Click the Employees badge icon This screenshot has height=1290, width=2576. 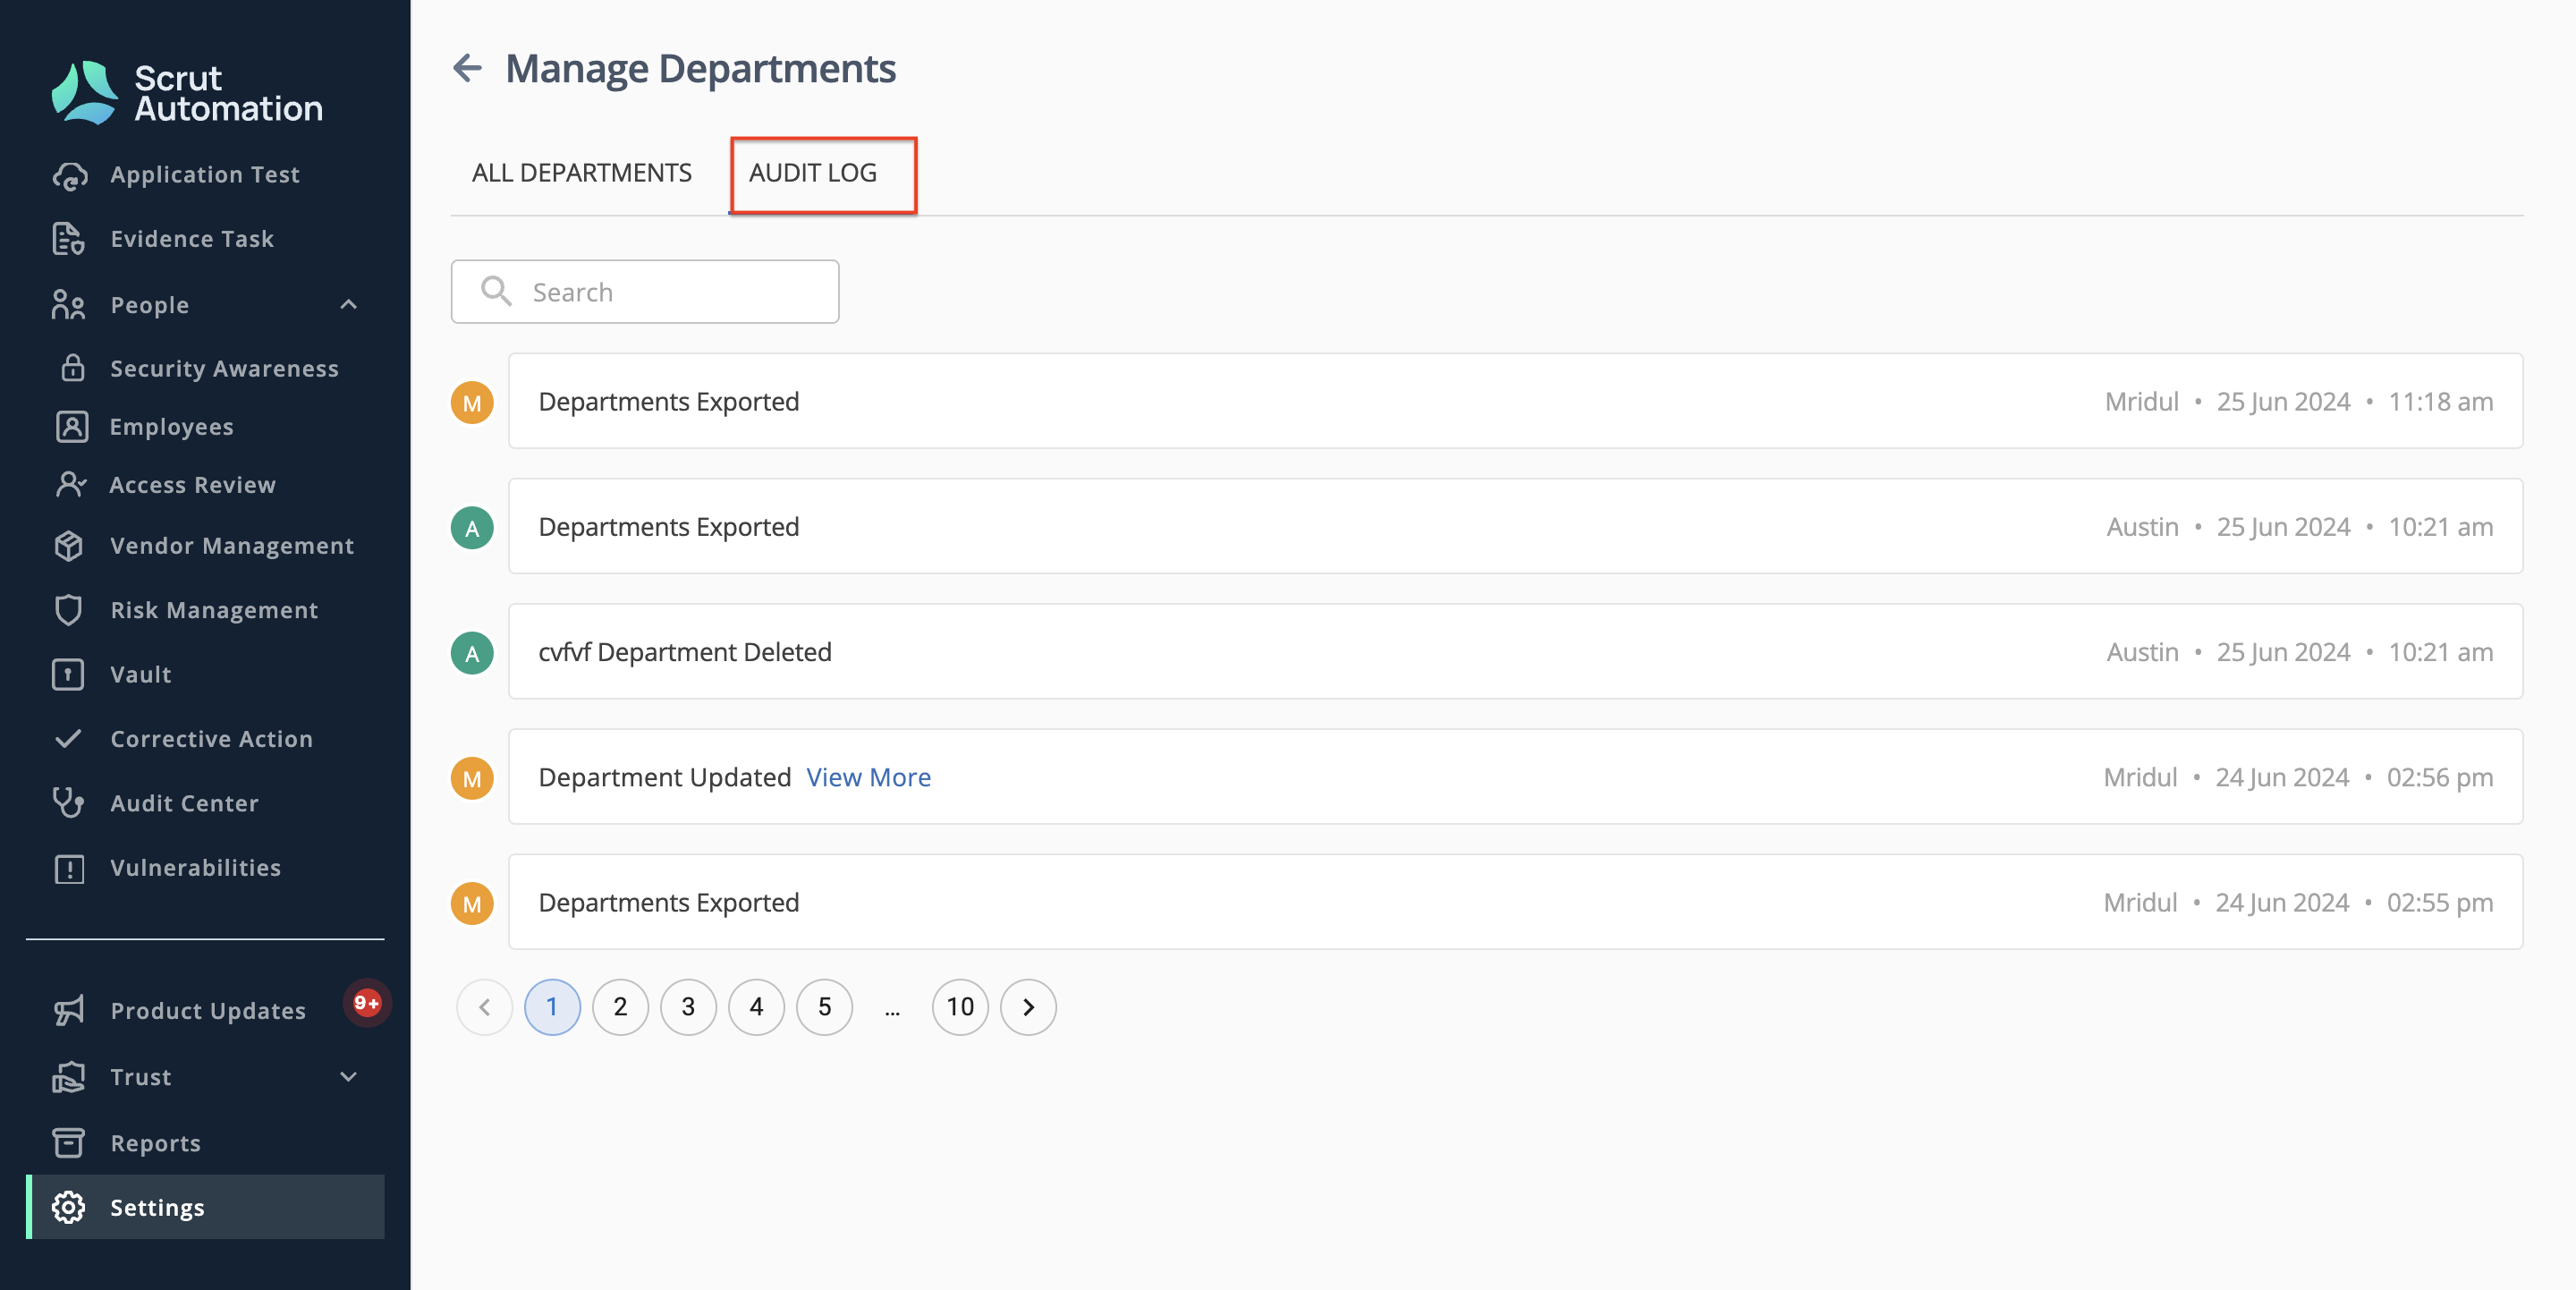[x=71, y=427]
